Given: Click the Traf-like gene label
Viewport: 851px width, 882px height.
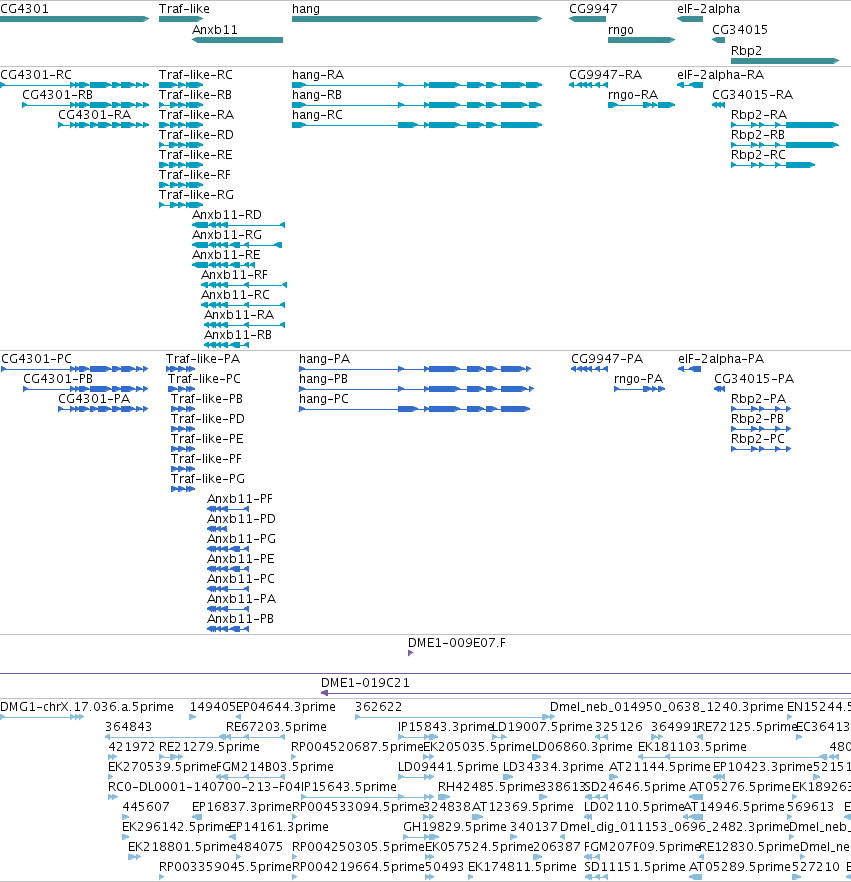Looking at the screenshot, I should pos(184,9).
